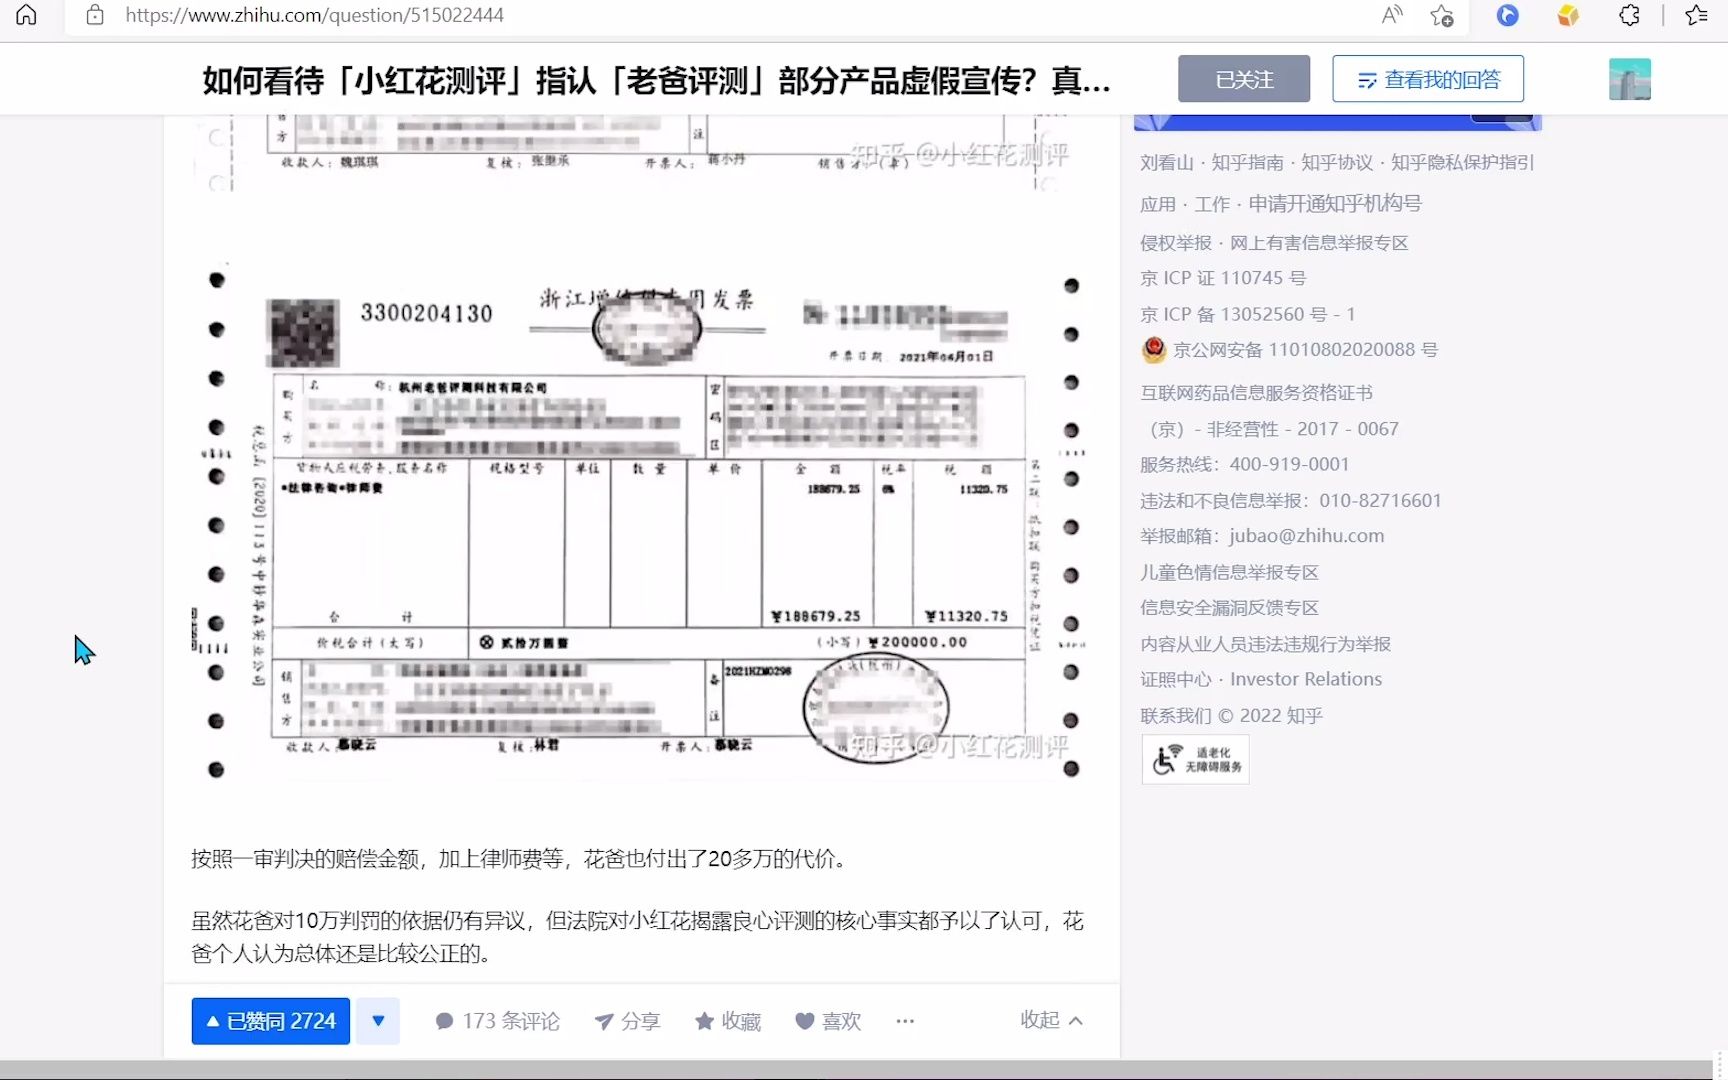Open 工作 link in footer
The image size is (1728, 1080).
pos(1212,204)
